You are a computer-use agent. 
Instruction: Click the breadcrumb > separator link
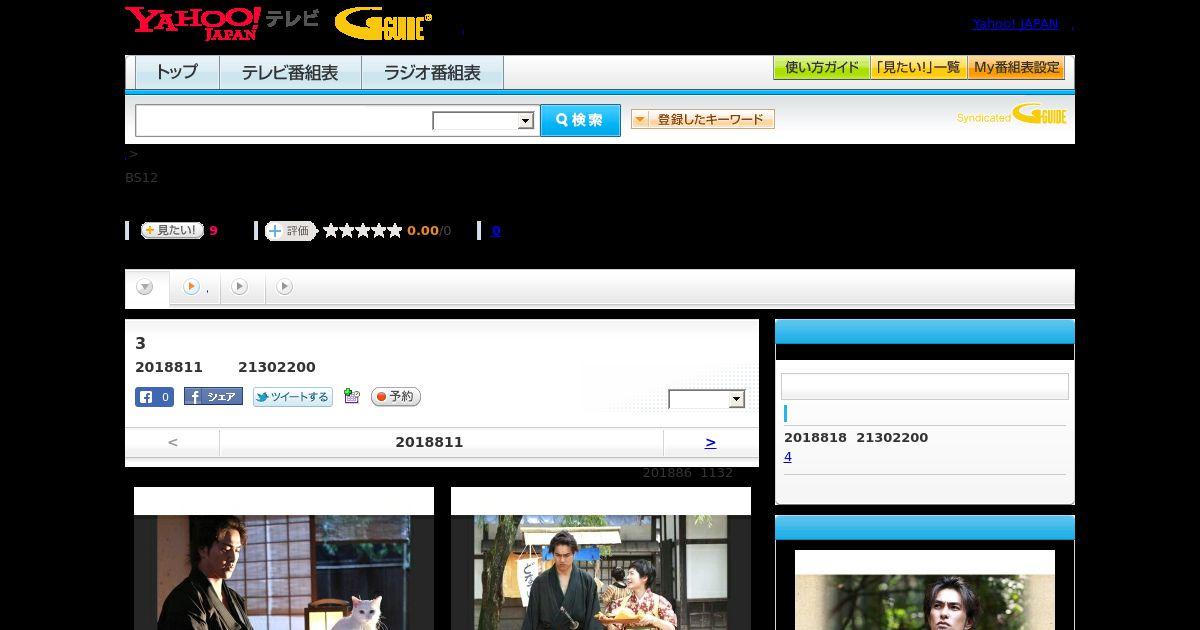click(x=132, y=154)
